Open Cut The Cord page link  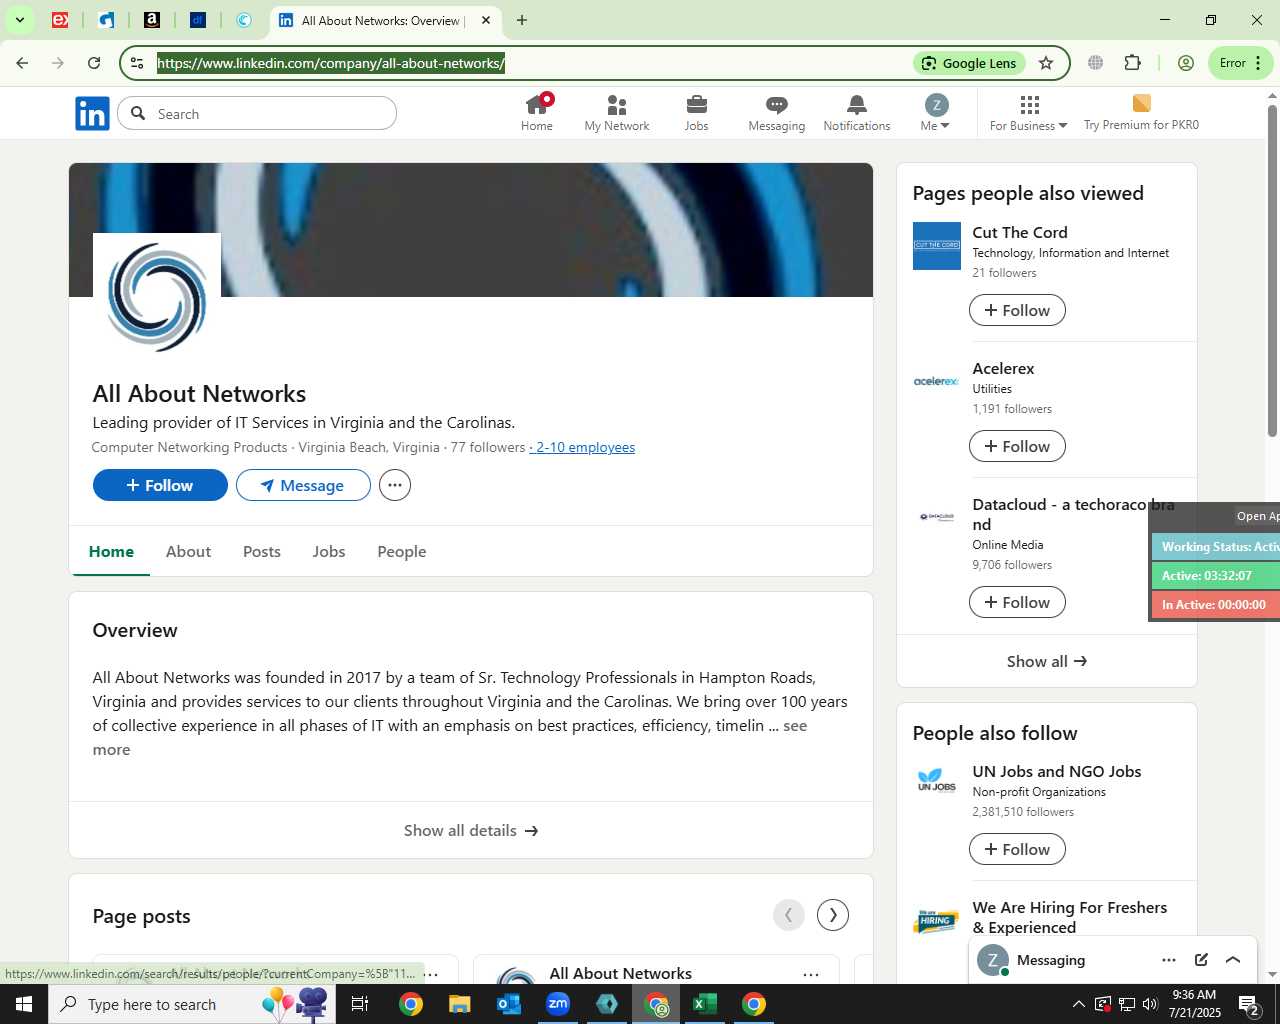(1020, 232)
